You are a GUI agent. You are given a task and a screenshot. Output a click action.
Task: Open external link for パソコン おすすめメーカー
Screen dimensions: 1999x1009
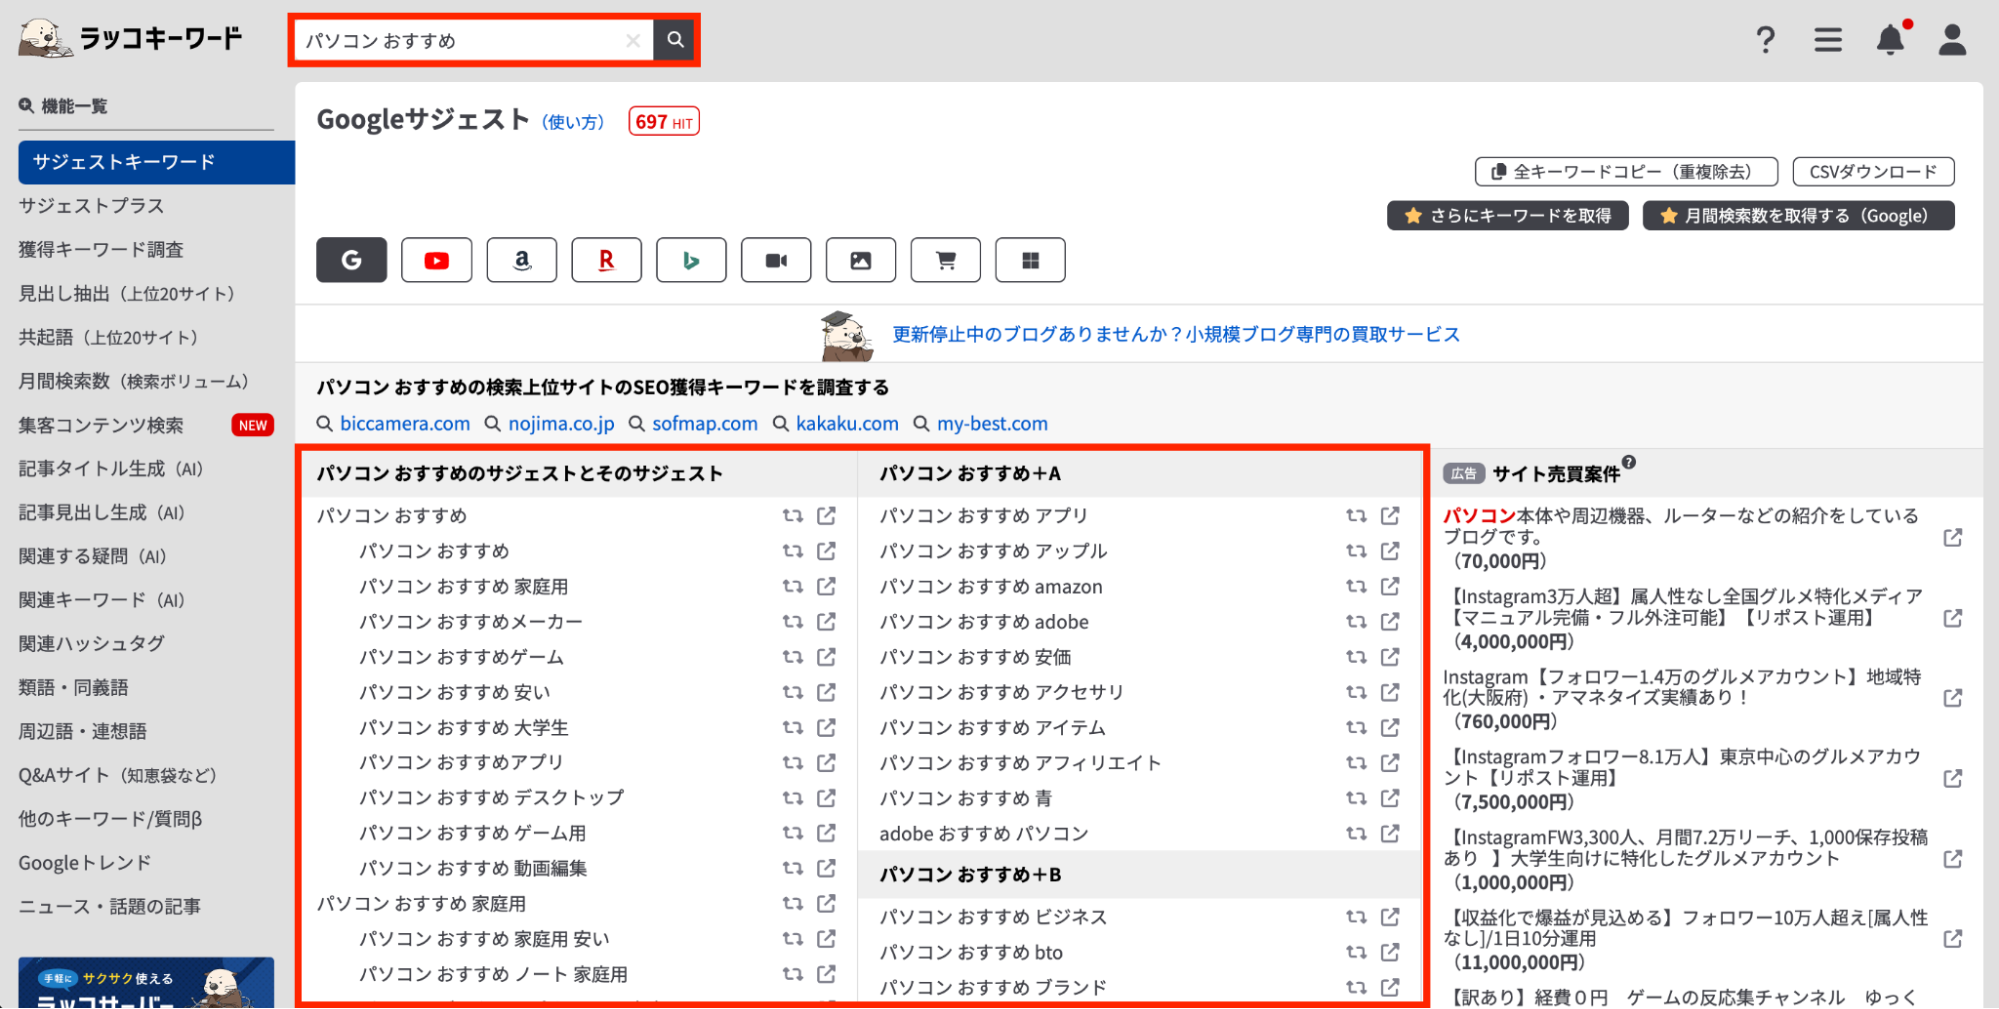pos(827,621)
